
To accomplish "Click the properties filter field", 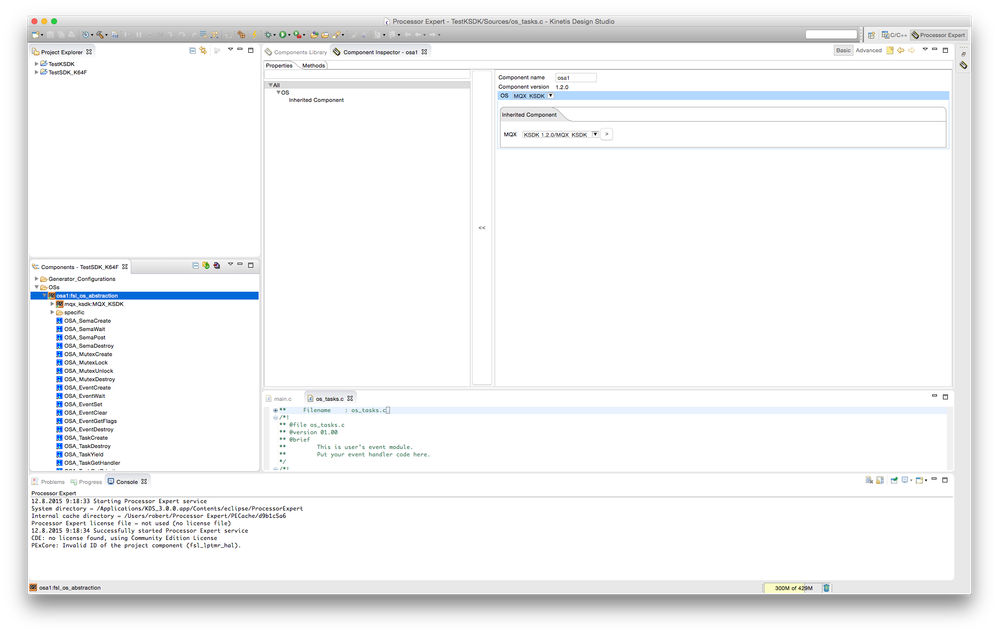I will click(367, 75).
